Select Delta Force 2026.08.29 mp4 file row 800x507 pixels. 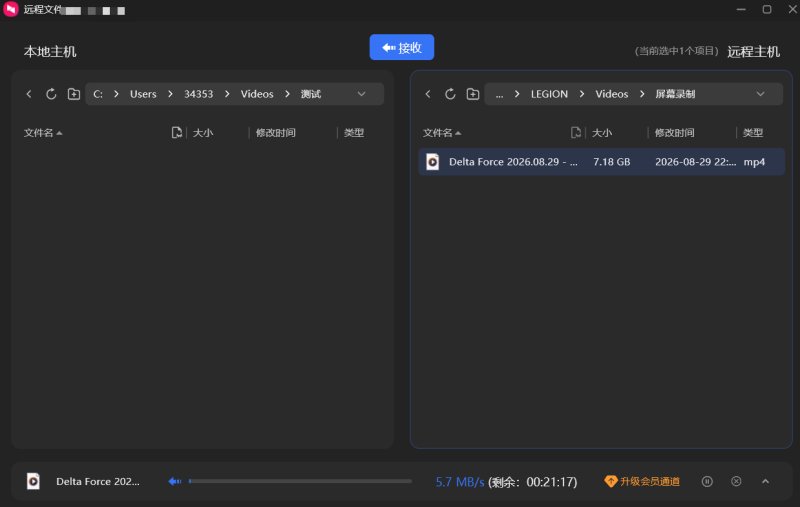[602, 162]
